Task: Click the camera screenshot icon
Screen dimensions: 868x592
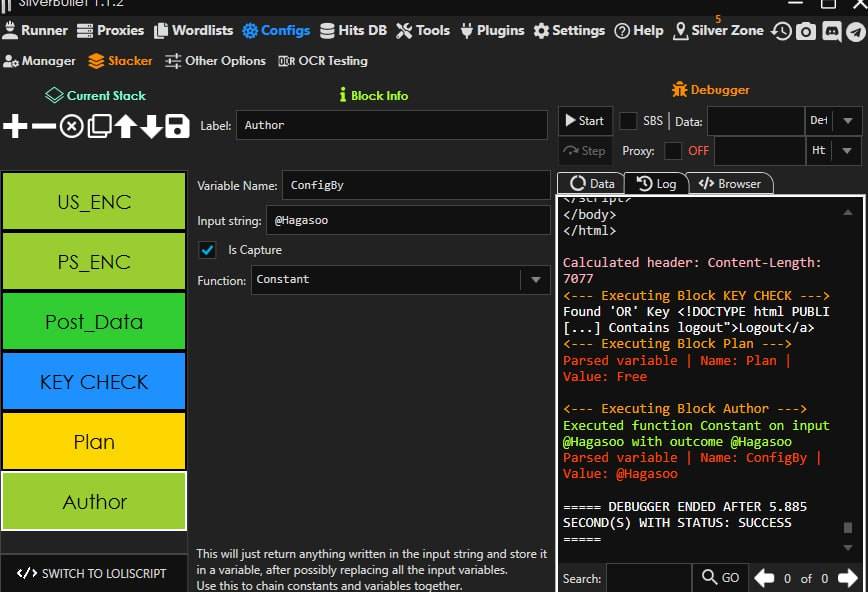Action: click(806, 31)
